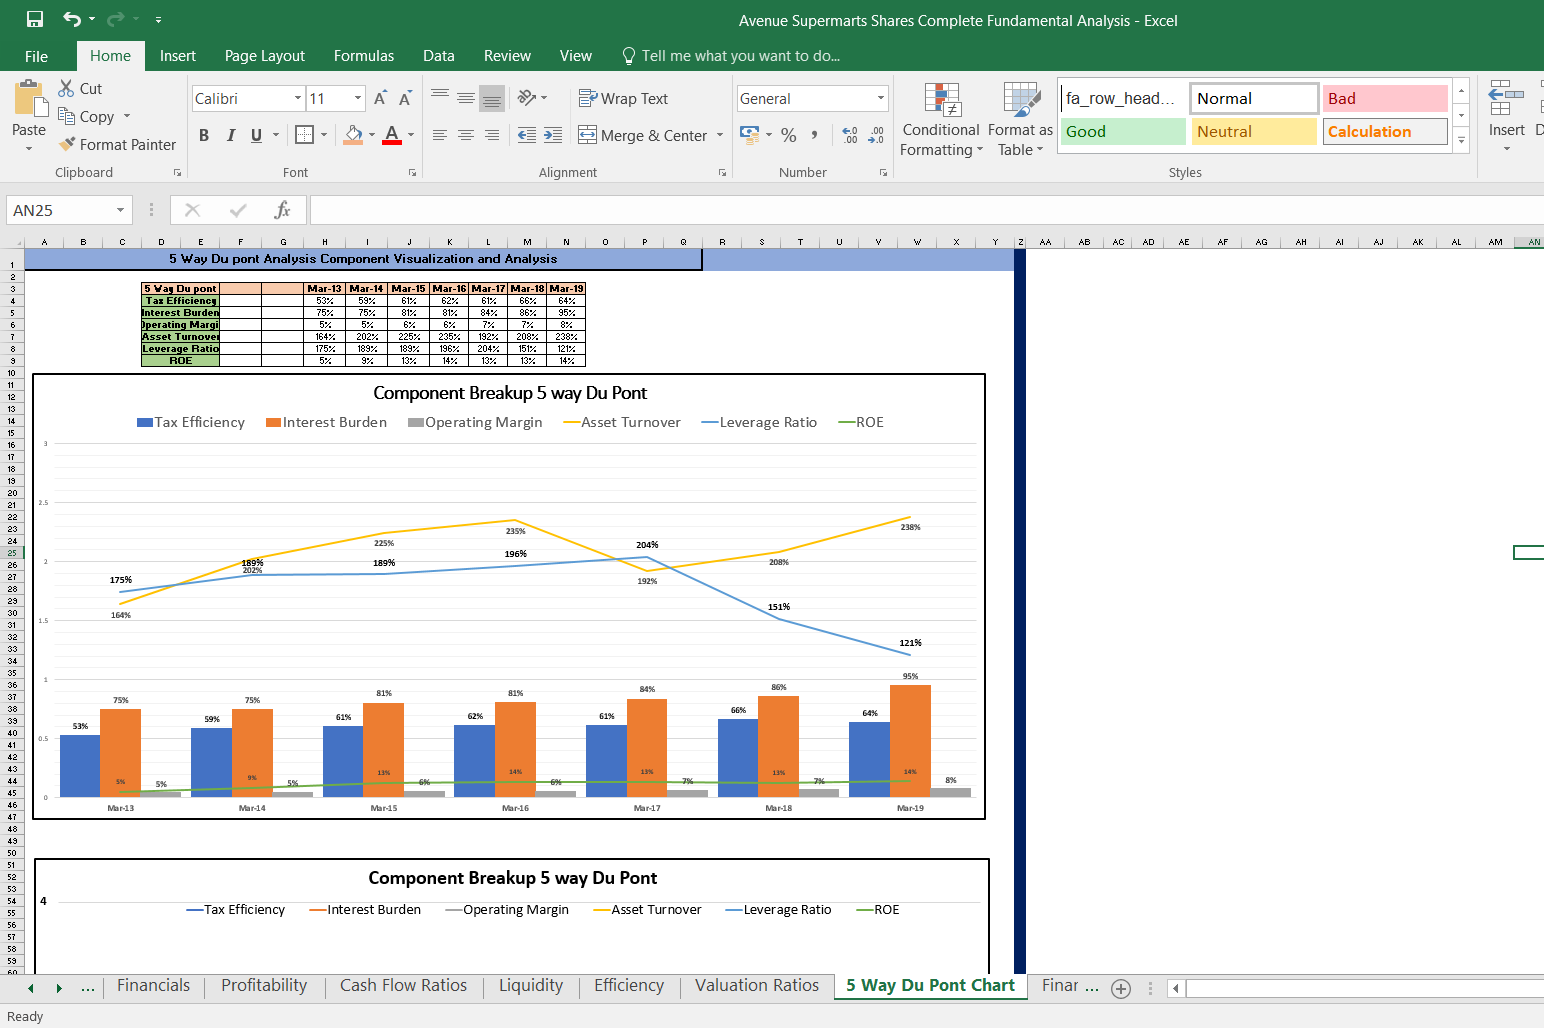The width and height of the screenshot is (1544, 1028).
Task: Click the Insert Function fx icon
Action: (x=283, y=210)
